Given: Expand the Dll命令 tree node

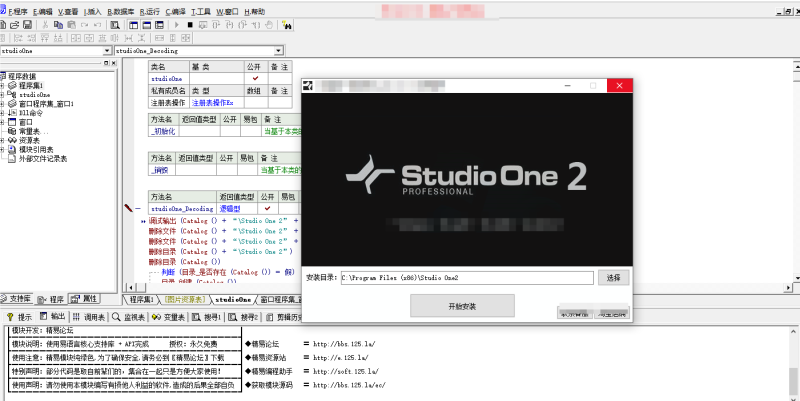Looking at the screenshot, I should (2, 113).
